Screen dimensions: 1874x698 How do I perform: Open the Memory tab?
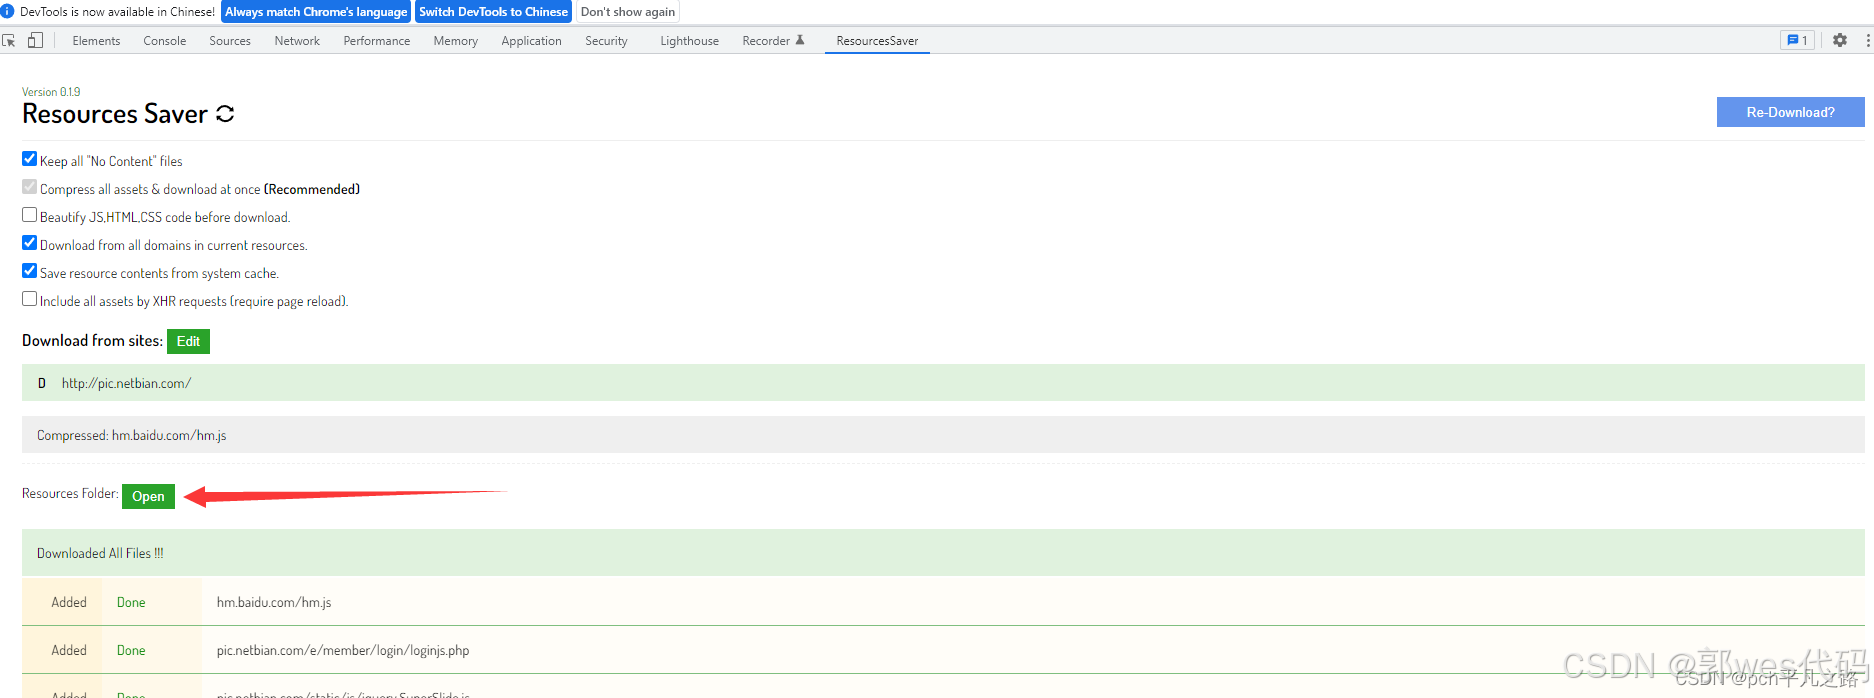[456, 41]
